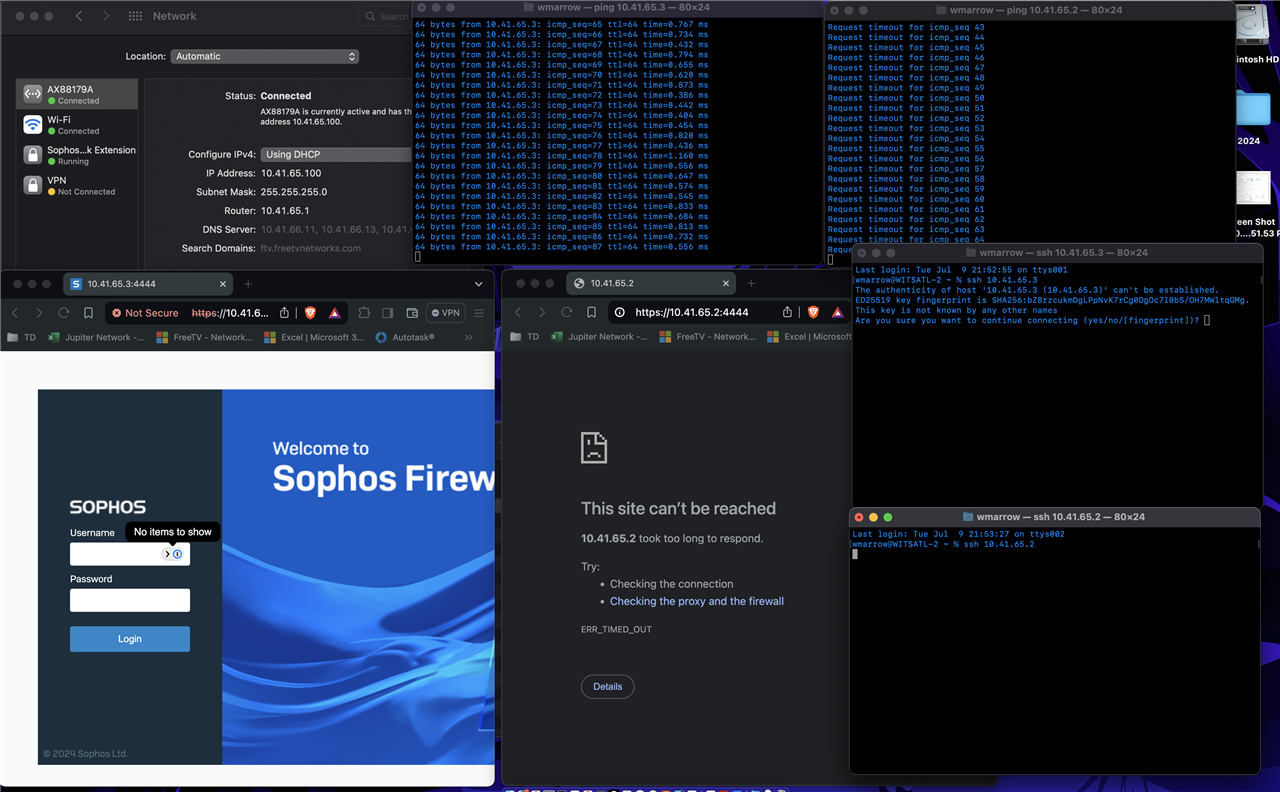This screenshot has width=1280, height=792.
Task: Select the Wi-Fi network service
Action: 77,124
